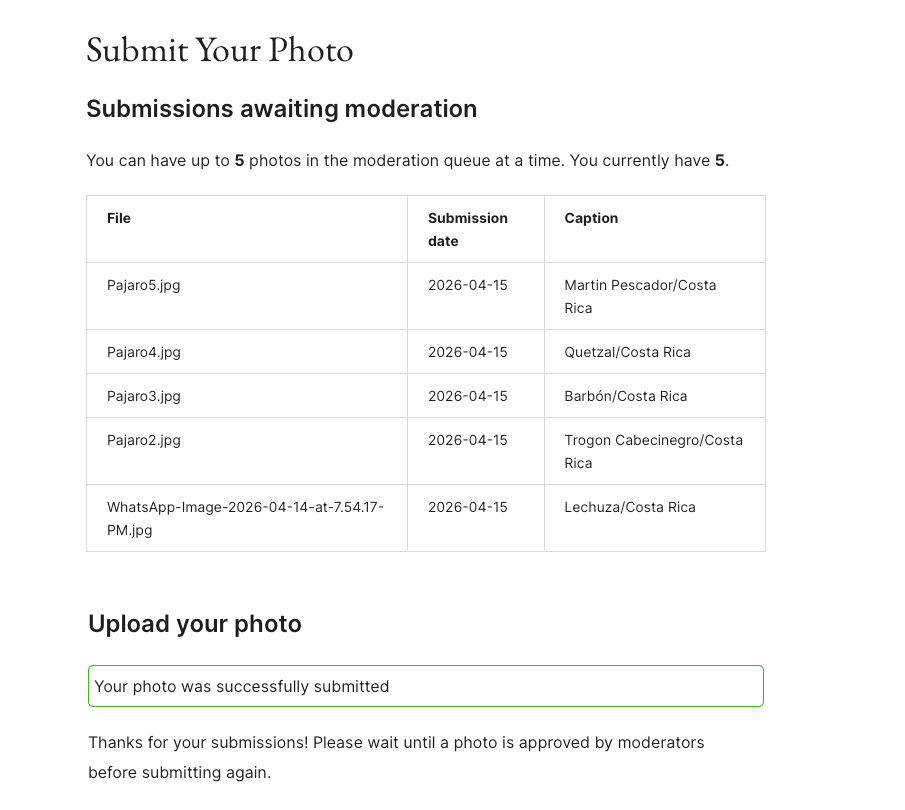Click the File column header
Image resolution: width=905 pixels, height=810 pixels.
pyautogui.click(x=119, y=218)
